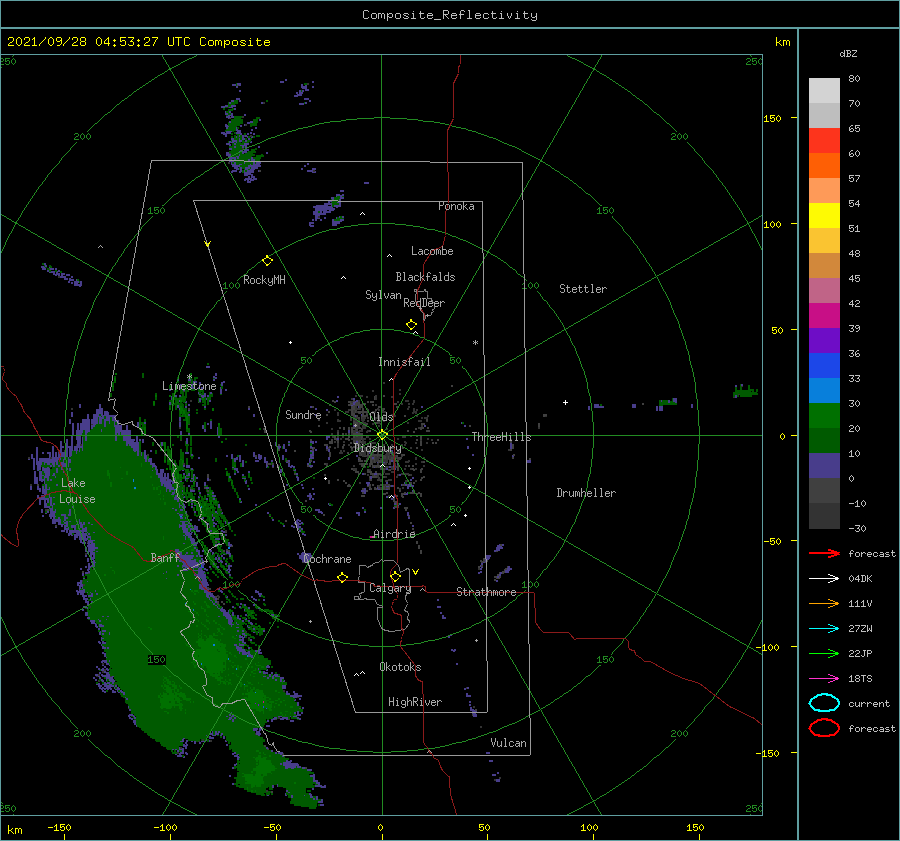Click the ThreeHills label

501,437
